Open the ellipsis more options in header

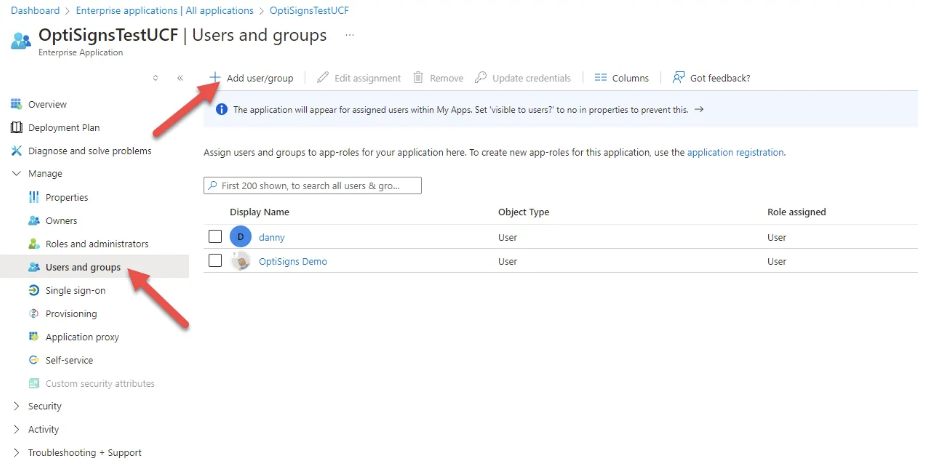350,35
